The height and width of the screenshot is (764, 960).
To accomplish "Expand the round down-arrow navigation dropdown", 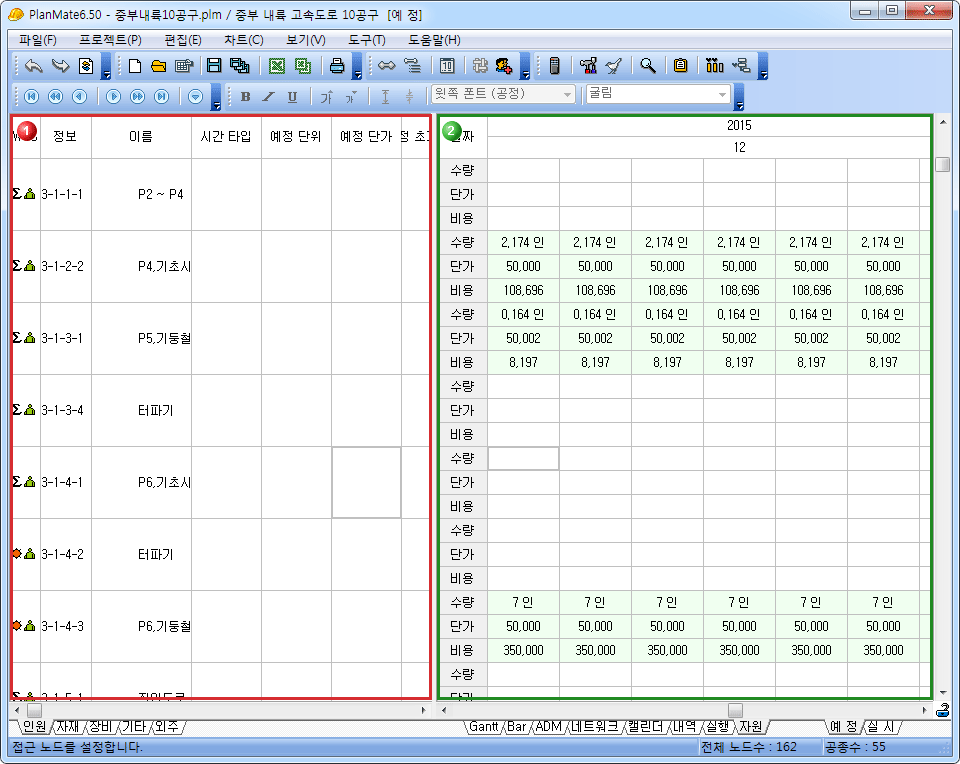I will click(x=196, y=97).
